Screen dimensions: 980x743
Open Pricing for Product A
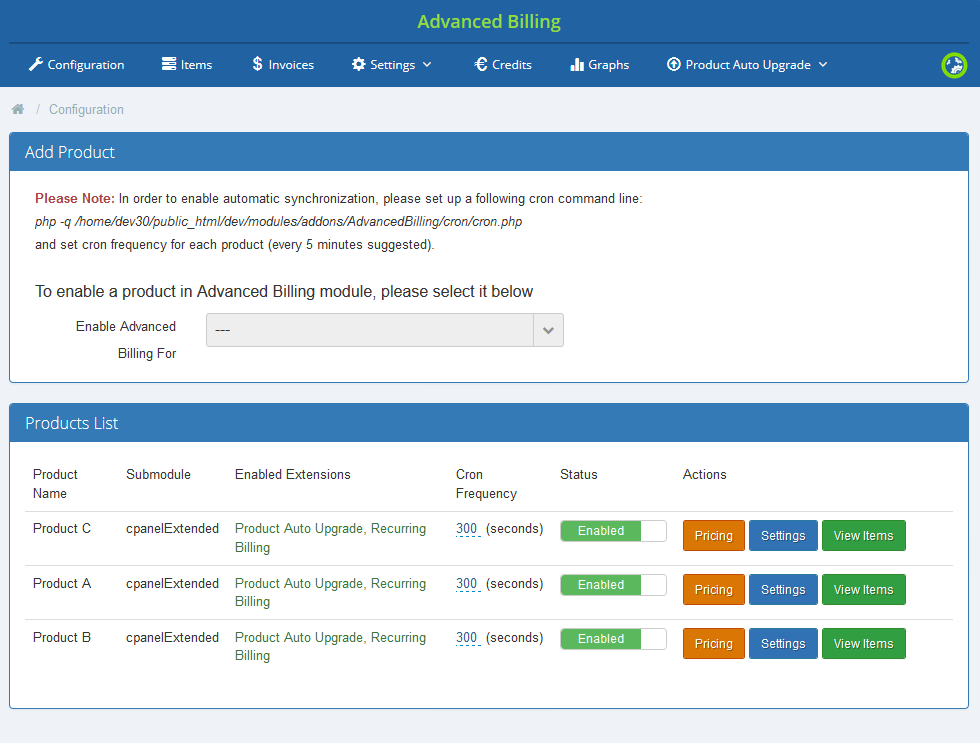(714, 589)
